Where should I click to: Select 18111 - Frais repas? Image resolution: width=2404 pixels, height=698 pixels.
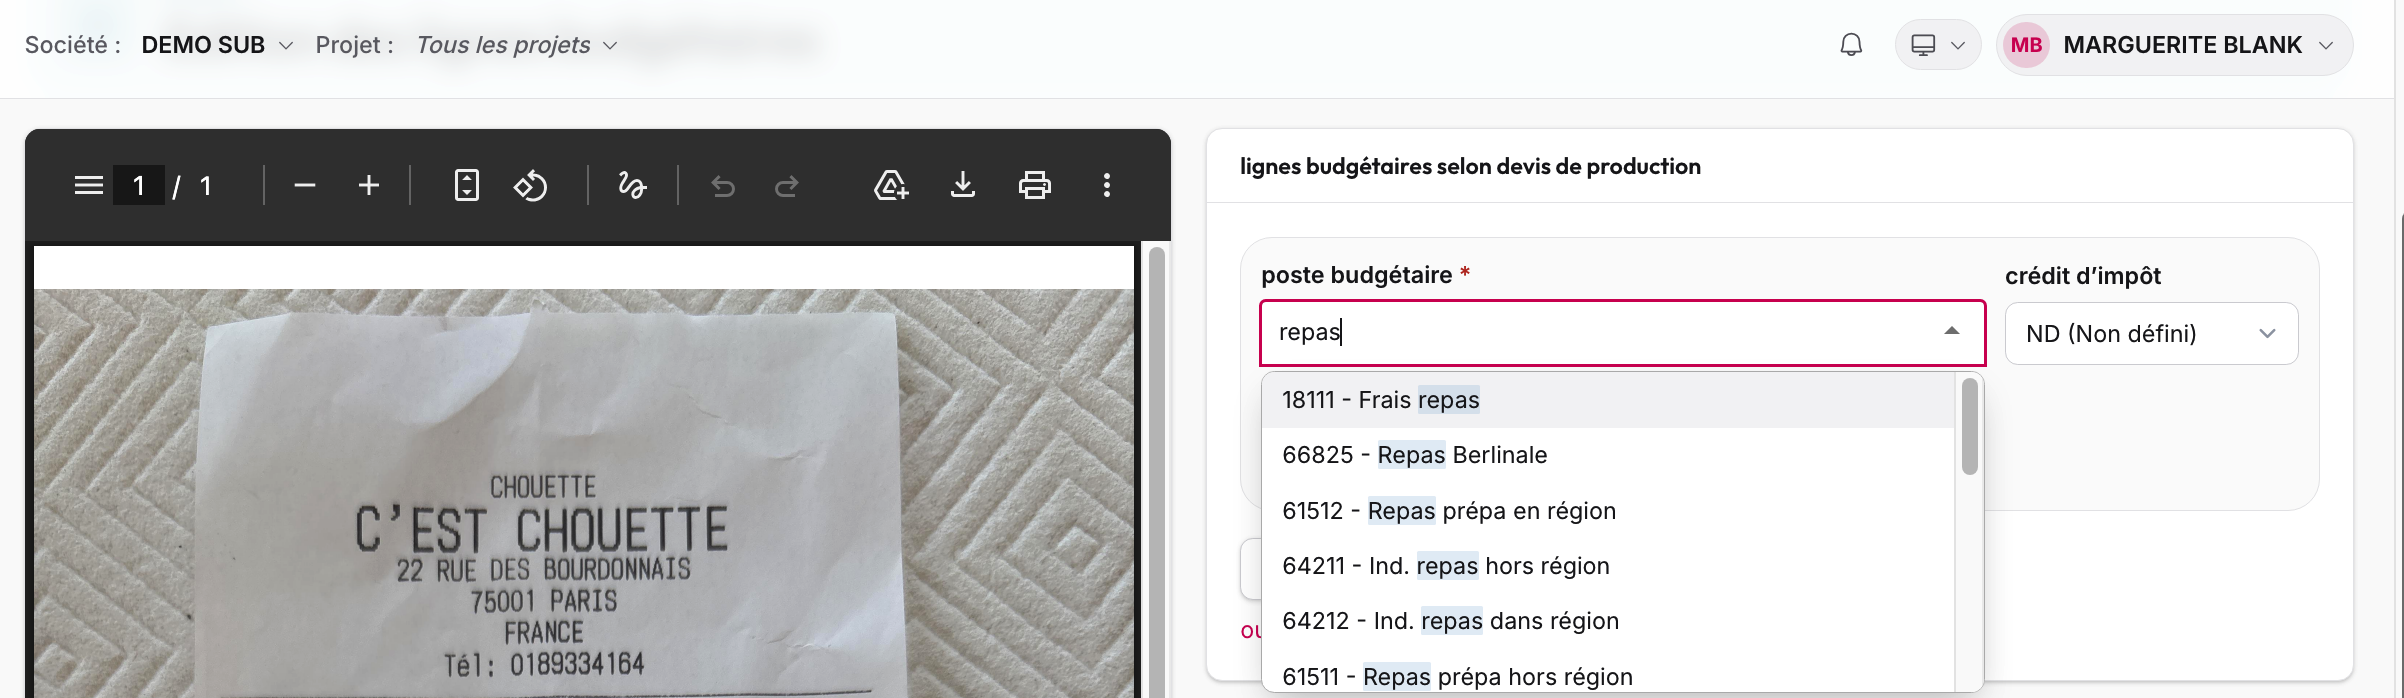coord(1608,400)
